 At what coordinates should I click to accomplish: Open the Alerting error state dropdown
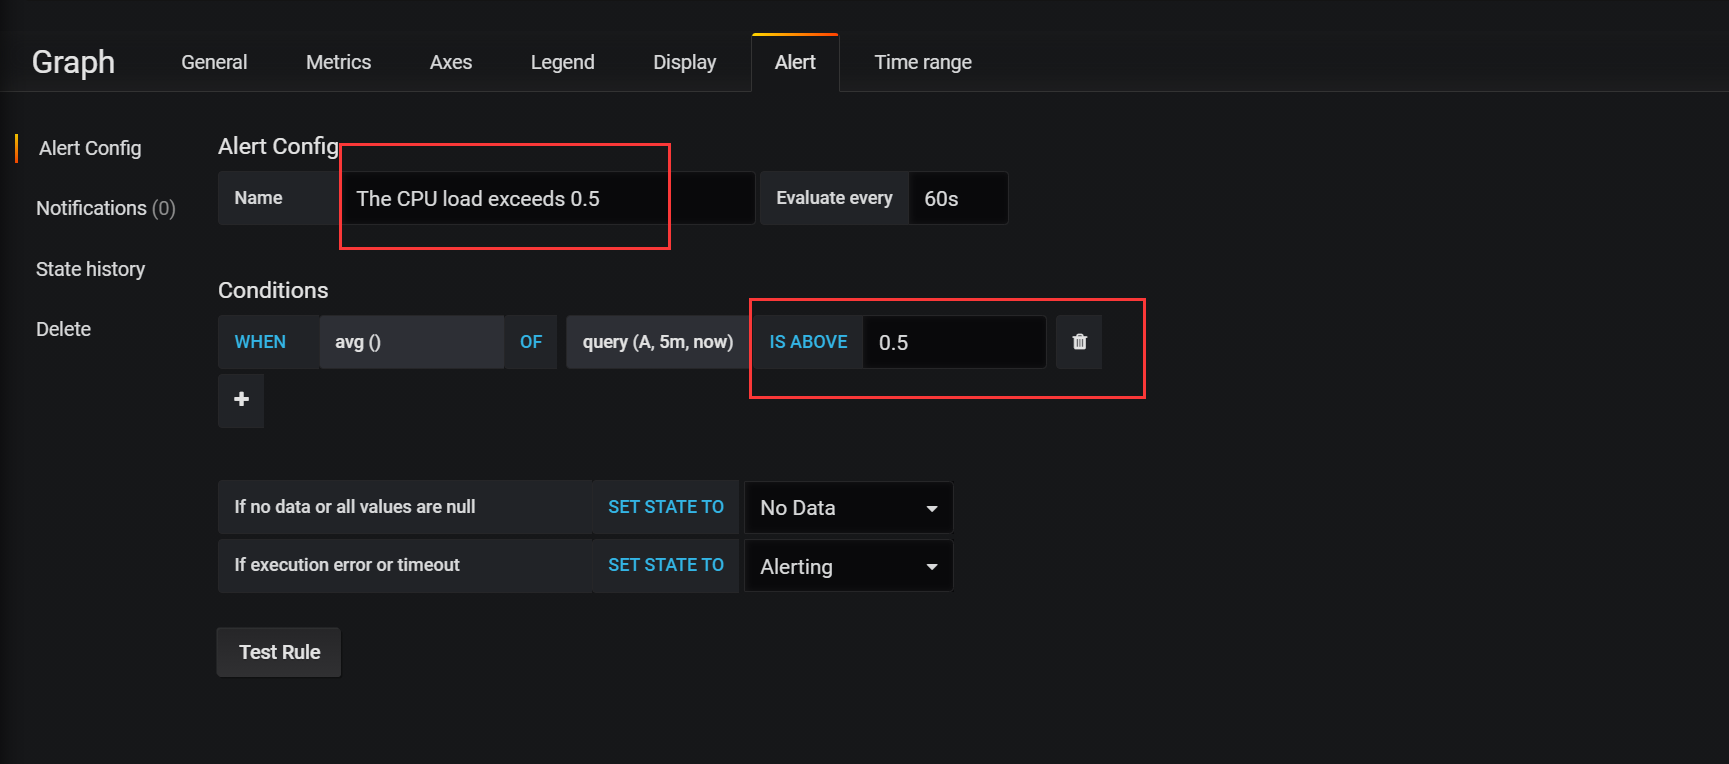[848, 567]
